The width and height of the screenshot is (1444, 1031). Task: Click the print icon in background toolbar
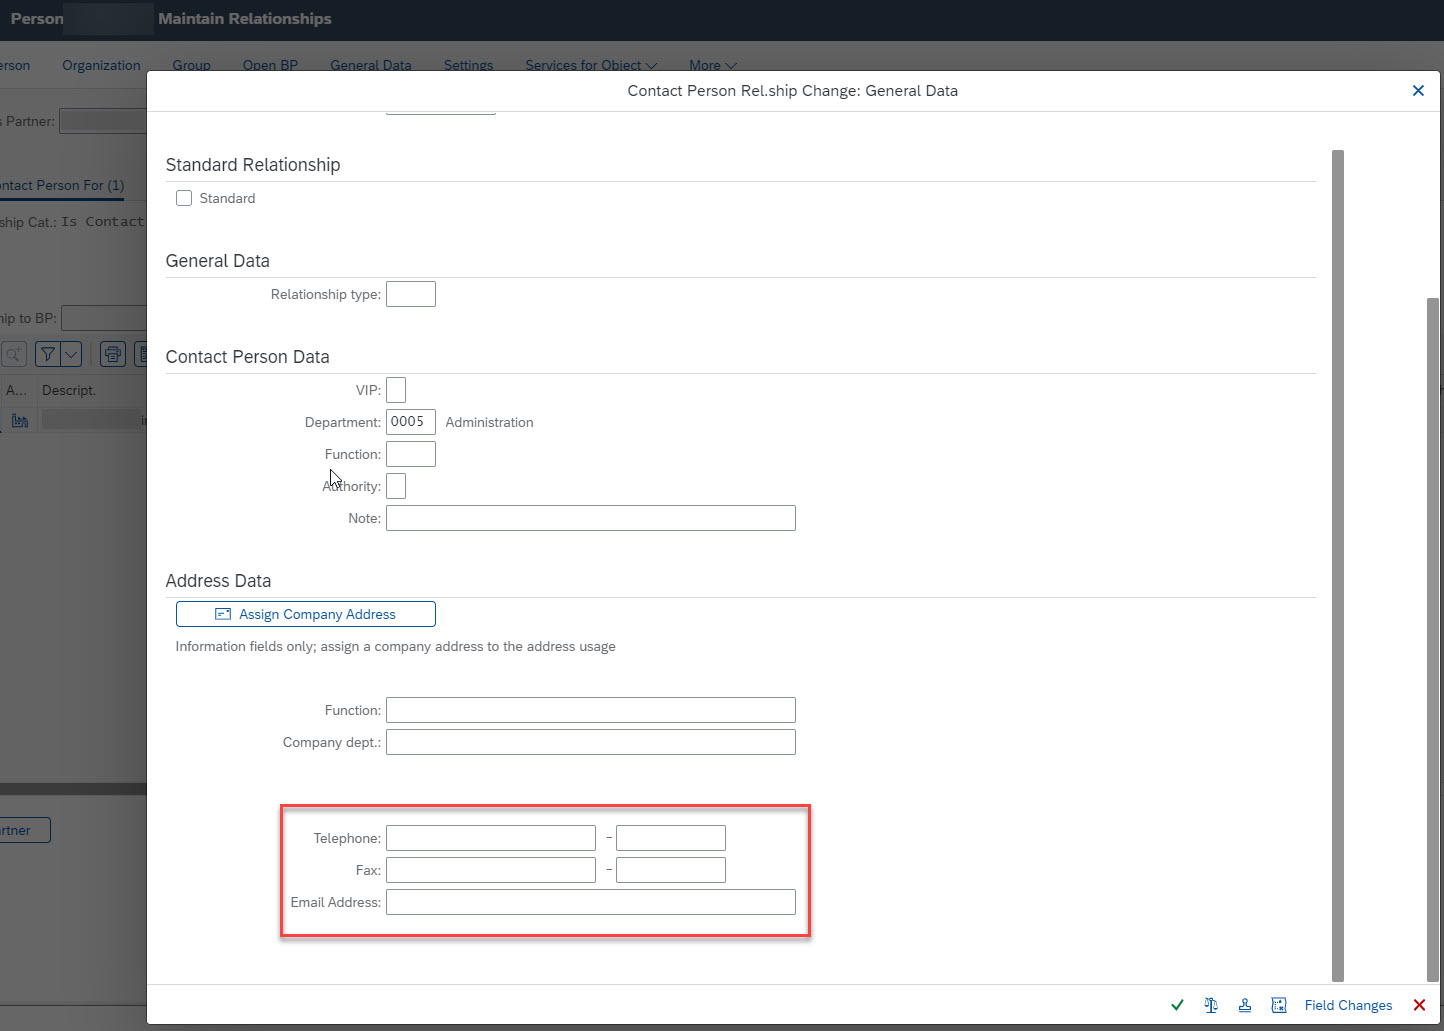tap(113, 354)
